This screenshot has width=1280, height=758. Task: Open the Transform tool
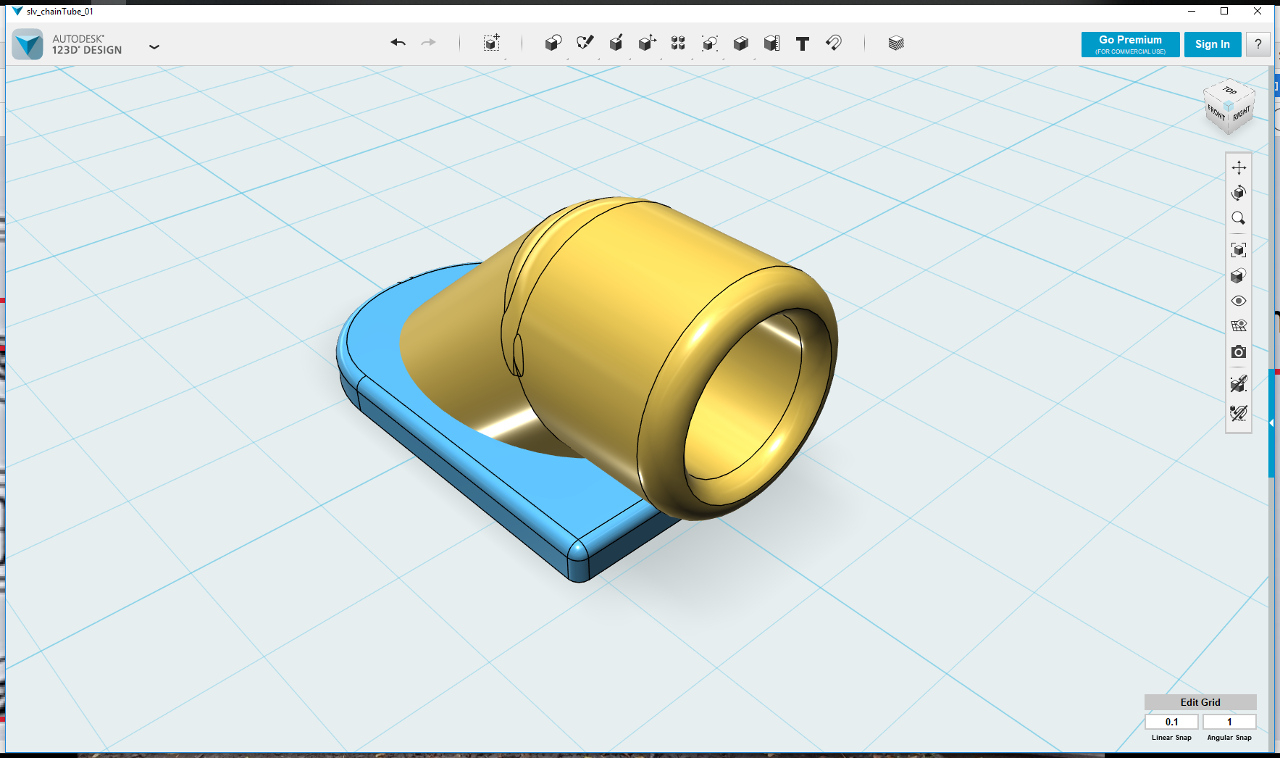491,43
